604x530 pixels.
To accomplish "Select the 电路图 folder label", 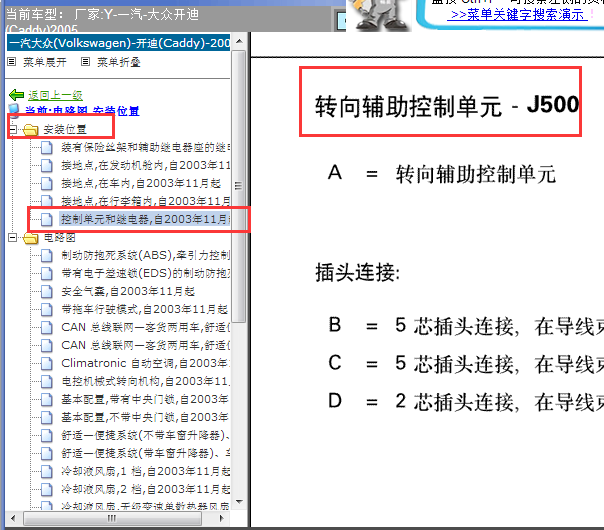I will tap(59, 238).
